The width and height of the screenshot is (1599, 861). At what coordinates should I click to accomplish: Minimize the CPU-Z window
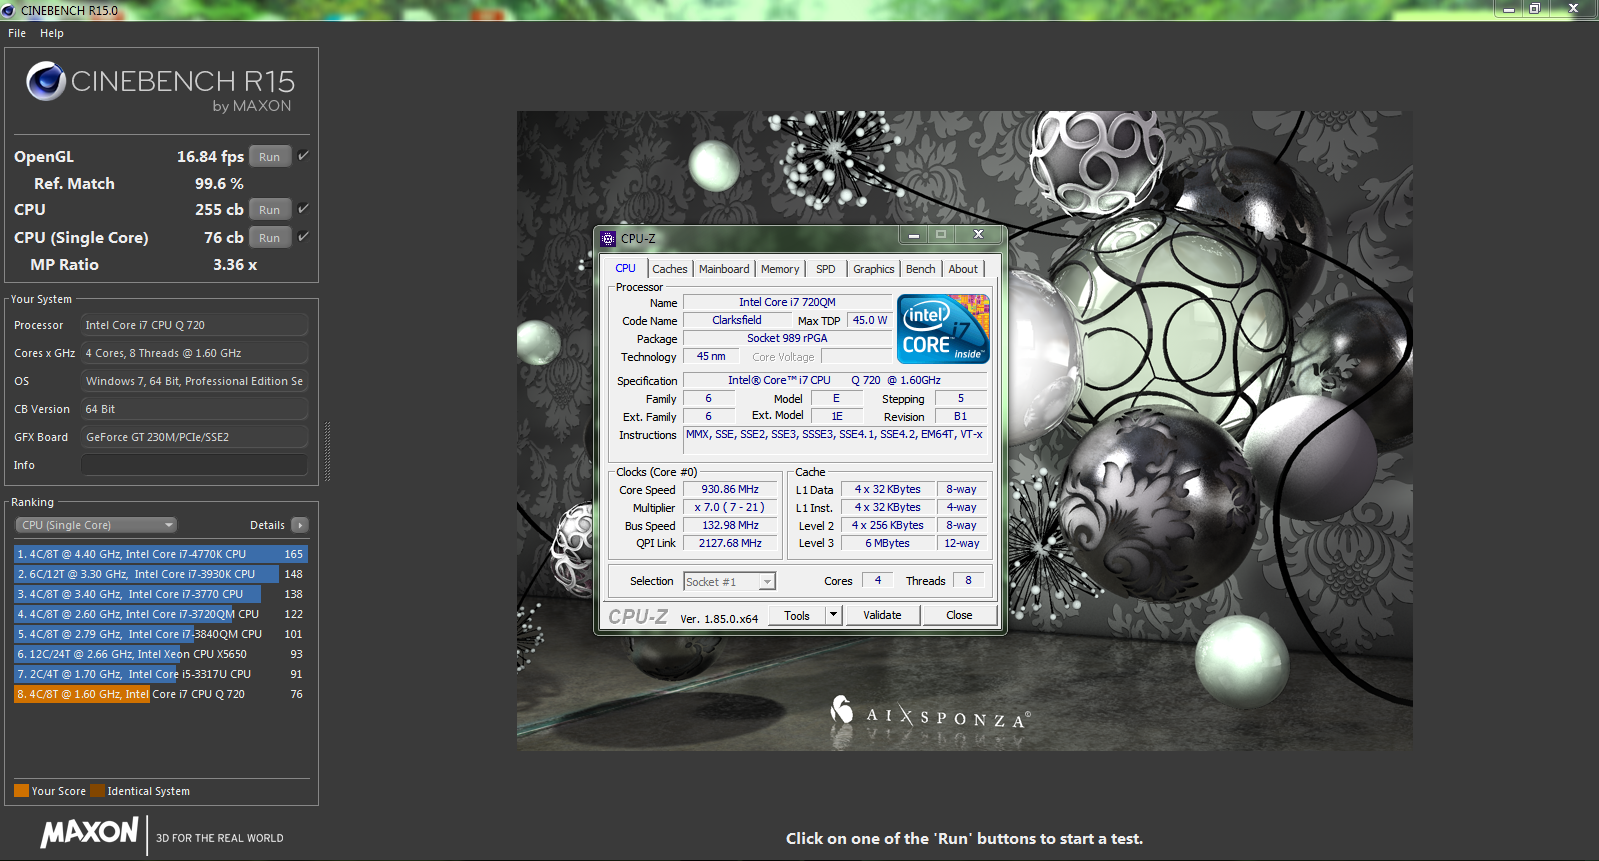tap(913, 235)
